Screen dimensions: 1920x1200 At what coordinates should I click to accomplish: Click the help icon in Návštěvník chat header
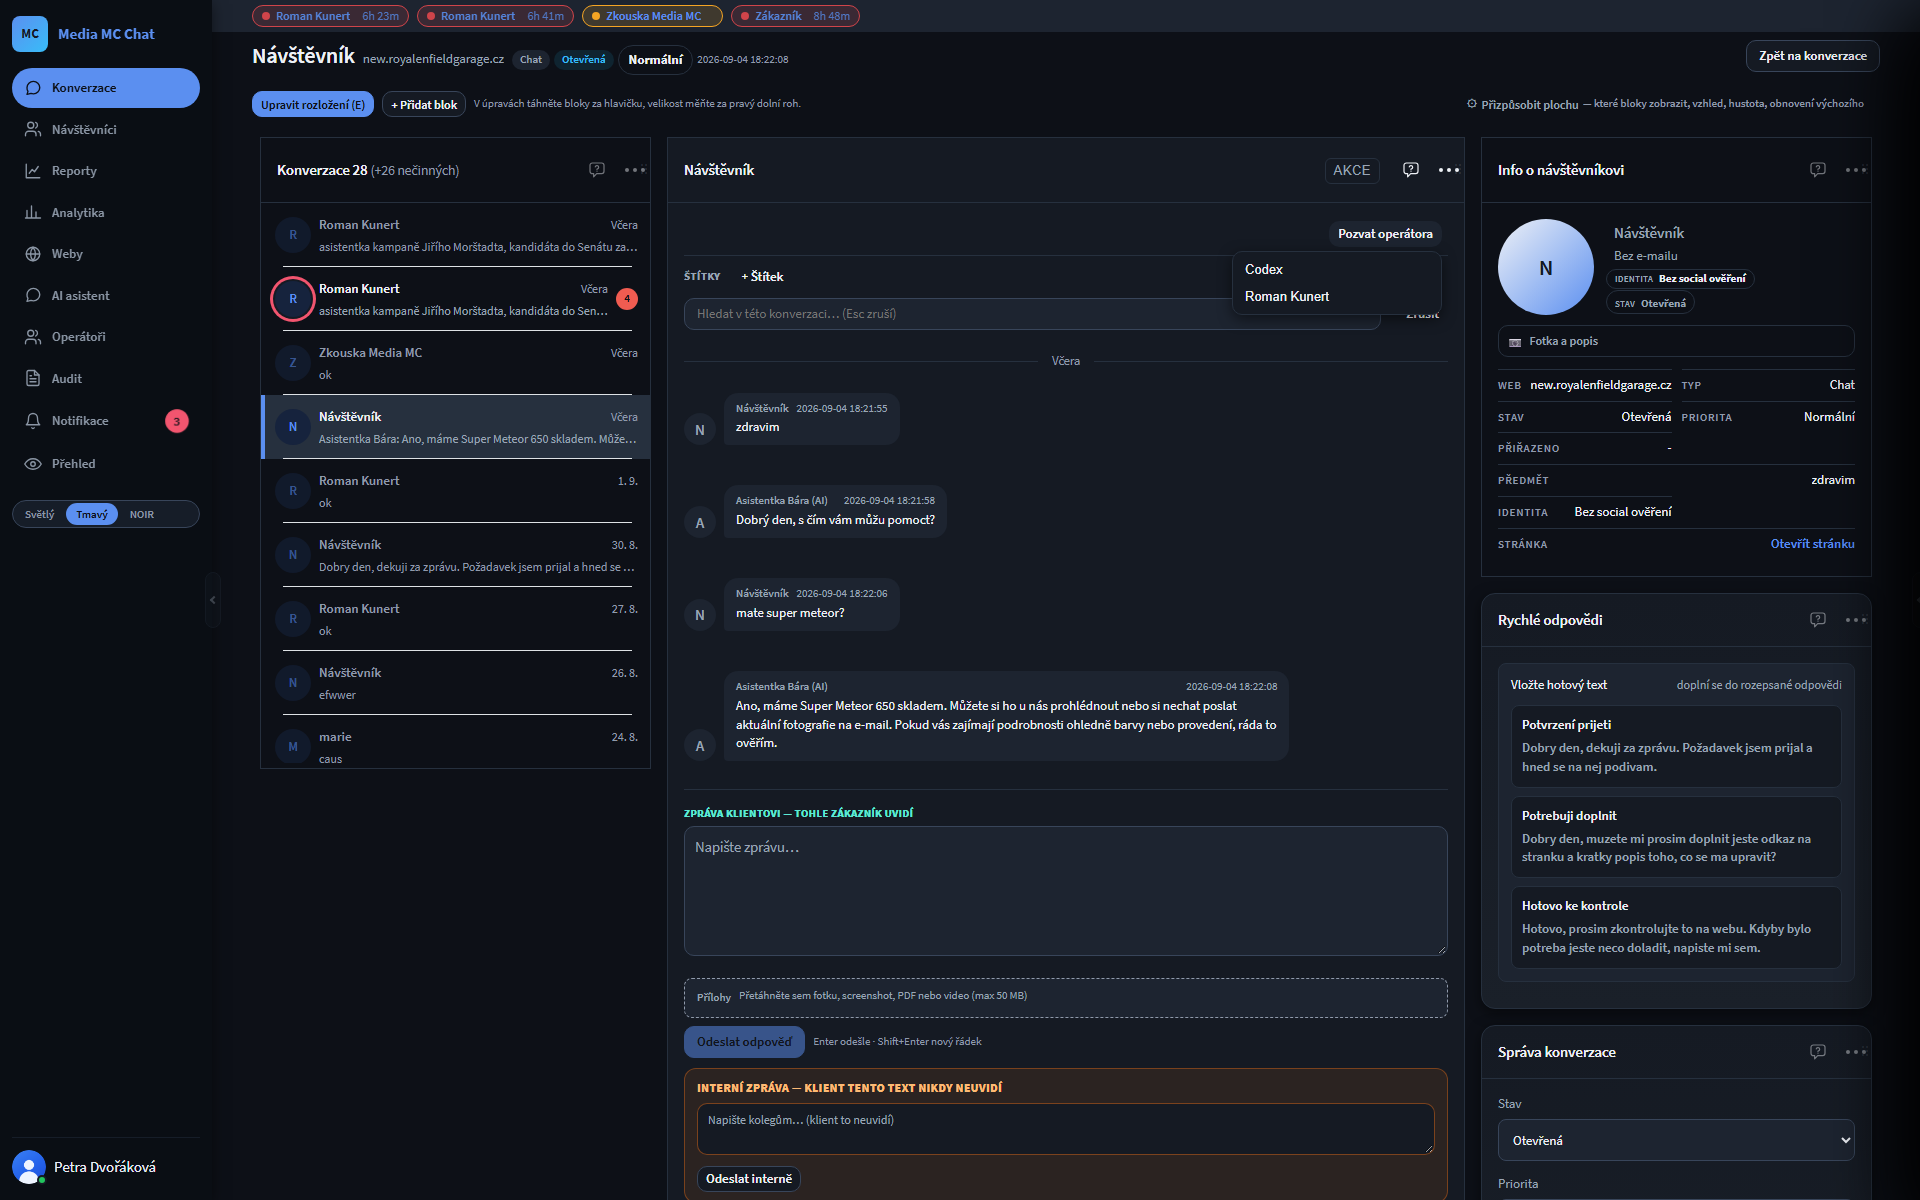coord(1411,170)
